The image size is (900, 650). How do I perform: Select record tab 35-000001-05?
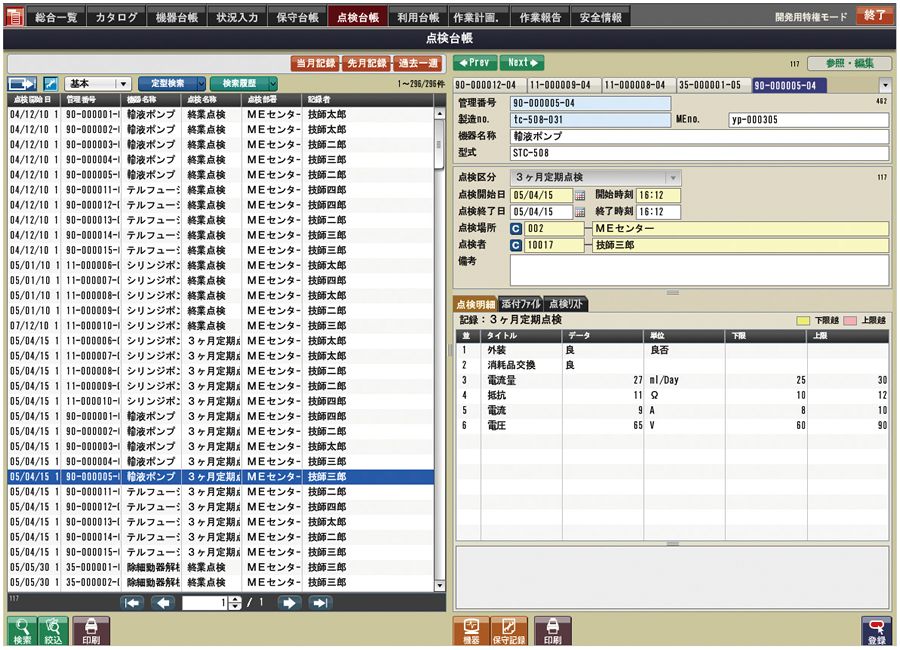pyautogui.click(x=714, y=86)
